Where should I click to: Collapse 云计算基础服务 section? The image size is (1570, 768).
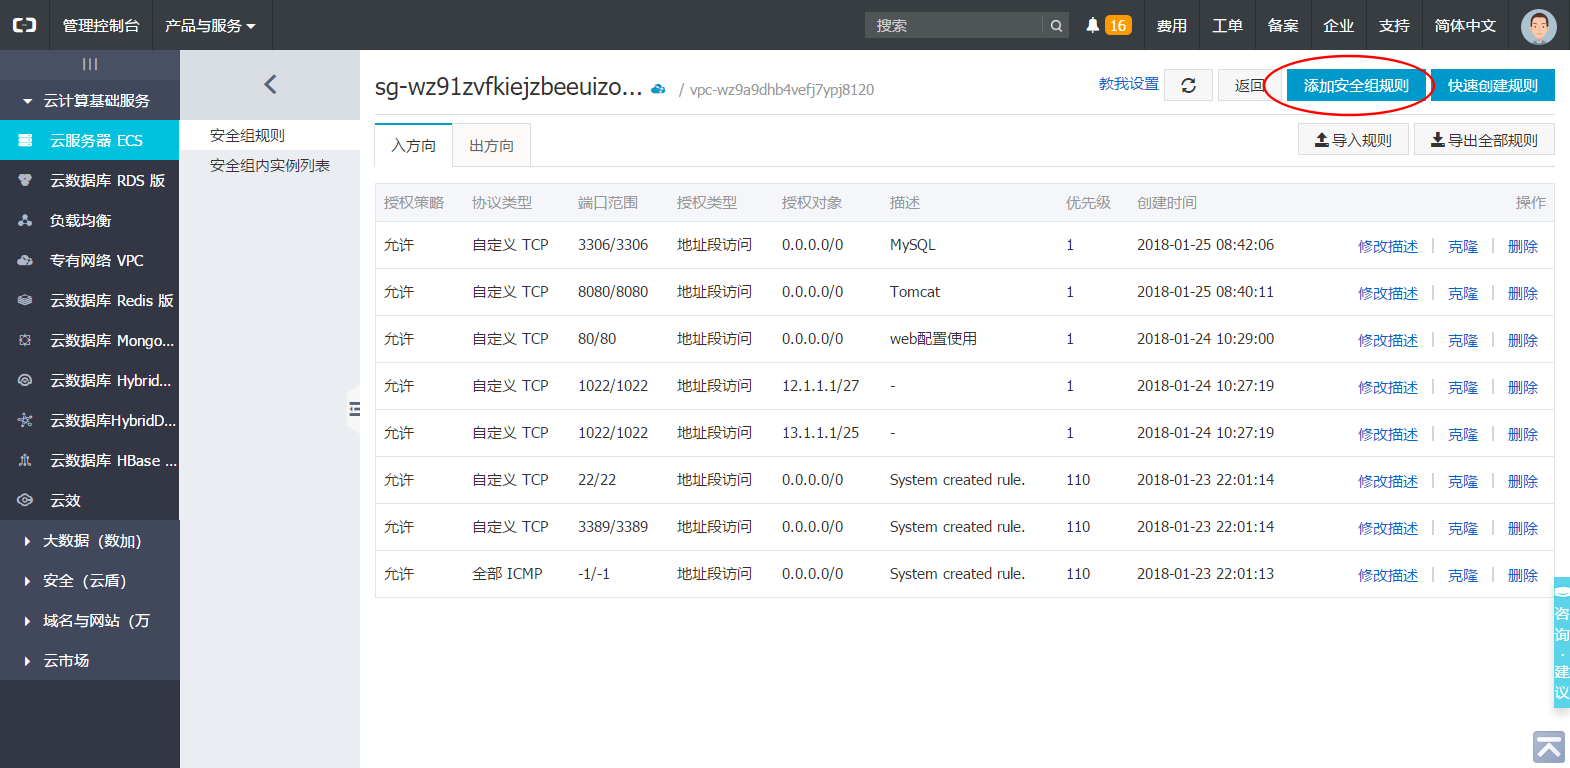tap(90, 100)
